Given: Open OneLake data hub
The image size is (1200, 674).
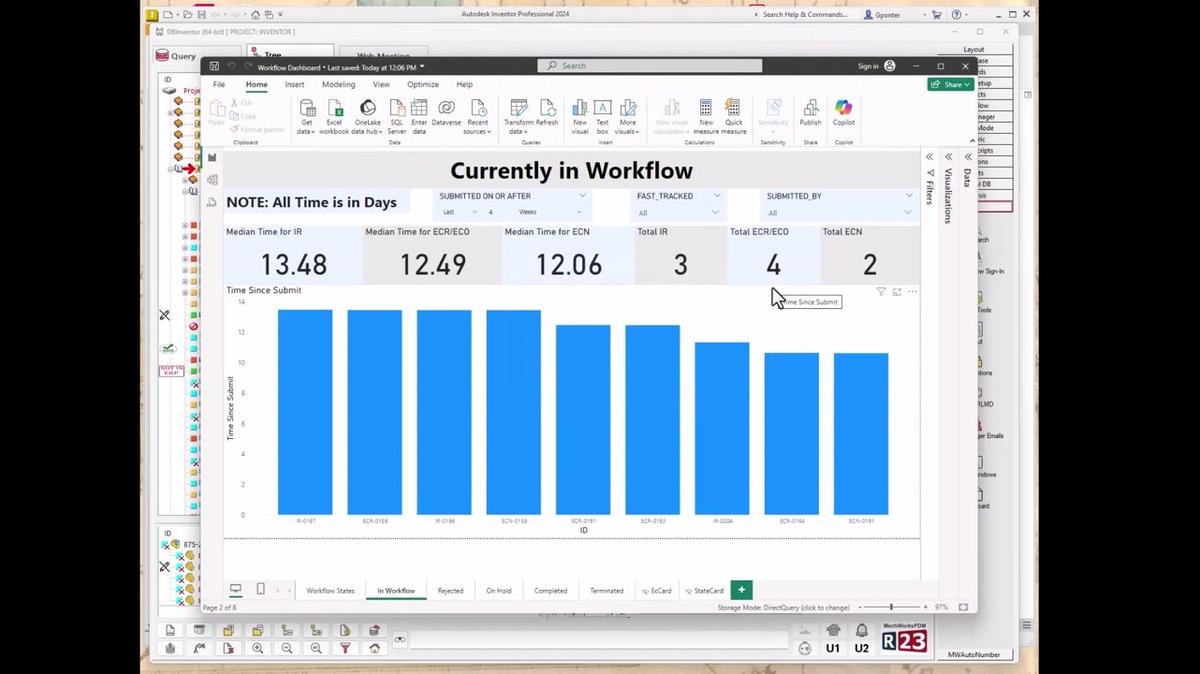Looking at the screenshot, I should 367,116.
